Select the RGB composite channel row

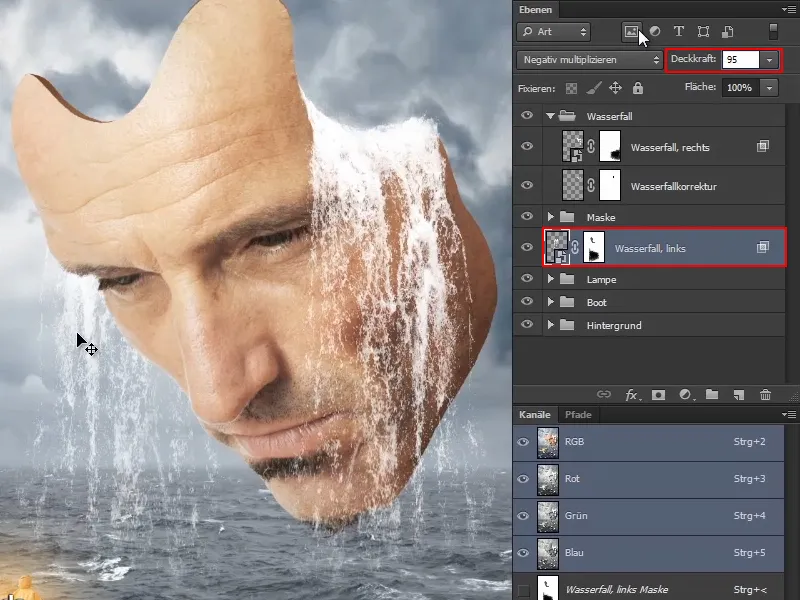click(x=648, y=442)
